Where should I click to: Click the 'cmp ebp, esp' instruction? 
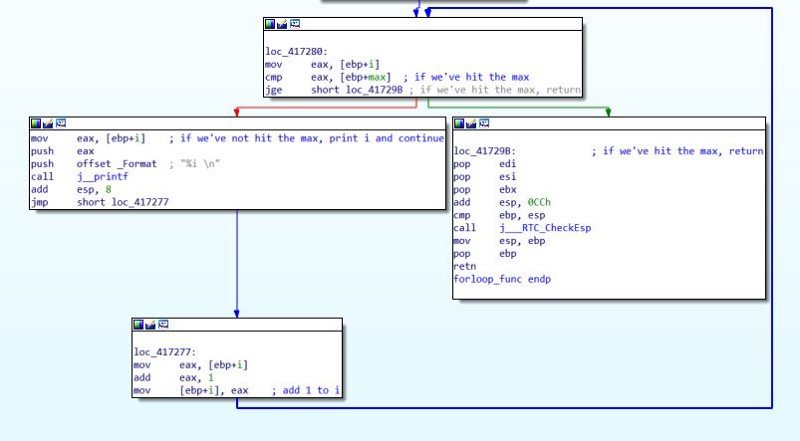pos(499,215)
